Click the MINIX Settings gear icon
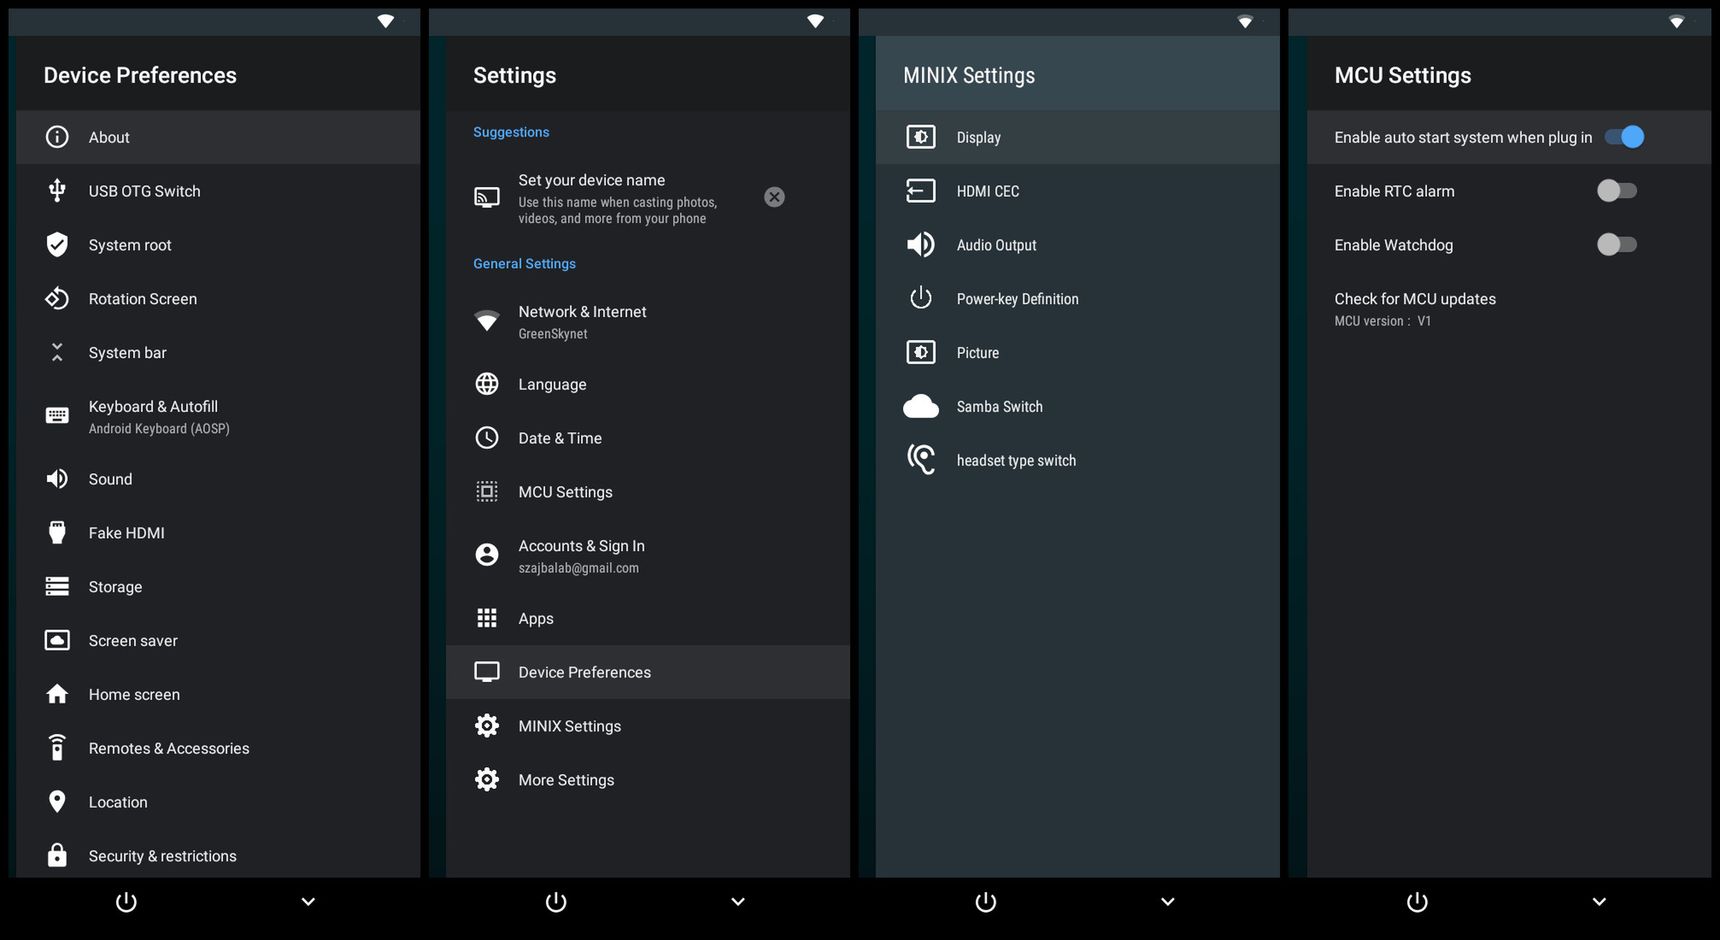 click(x=487, y=726)
